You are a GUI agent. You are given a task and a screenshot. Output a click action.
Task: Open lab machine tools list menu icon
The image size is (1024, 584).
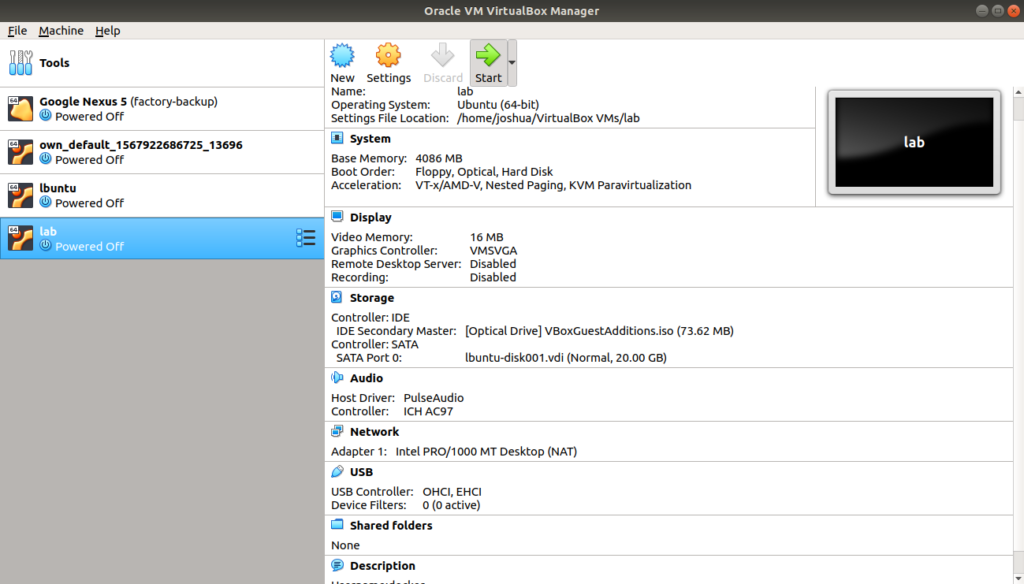click(x=306, y=238)
